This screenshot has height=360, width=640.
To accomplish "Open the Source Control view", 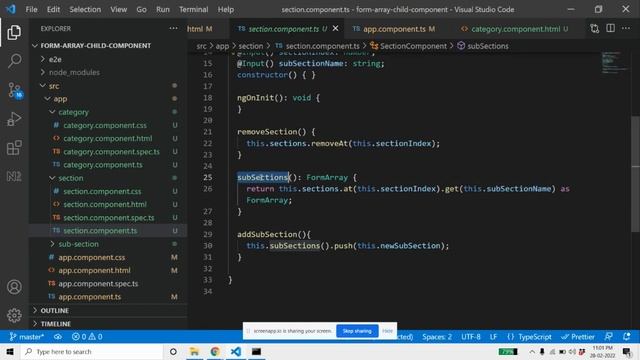I will 15,90.
